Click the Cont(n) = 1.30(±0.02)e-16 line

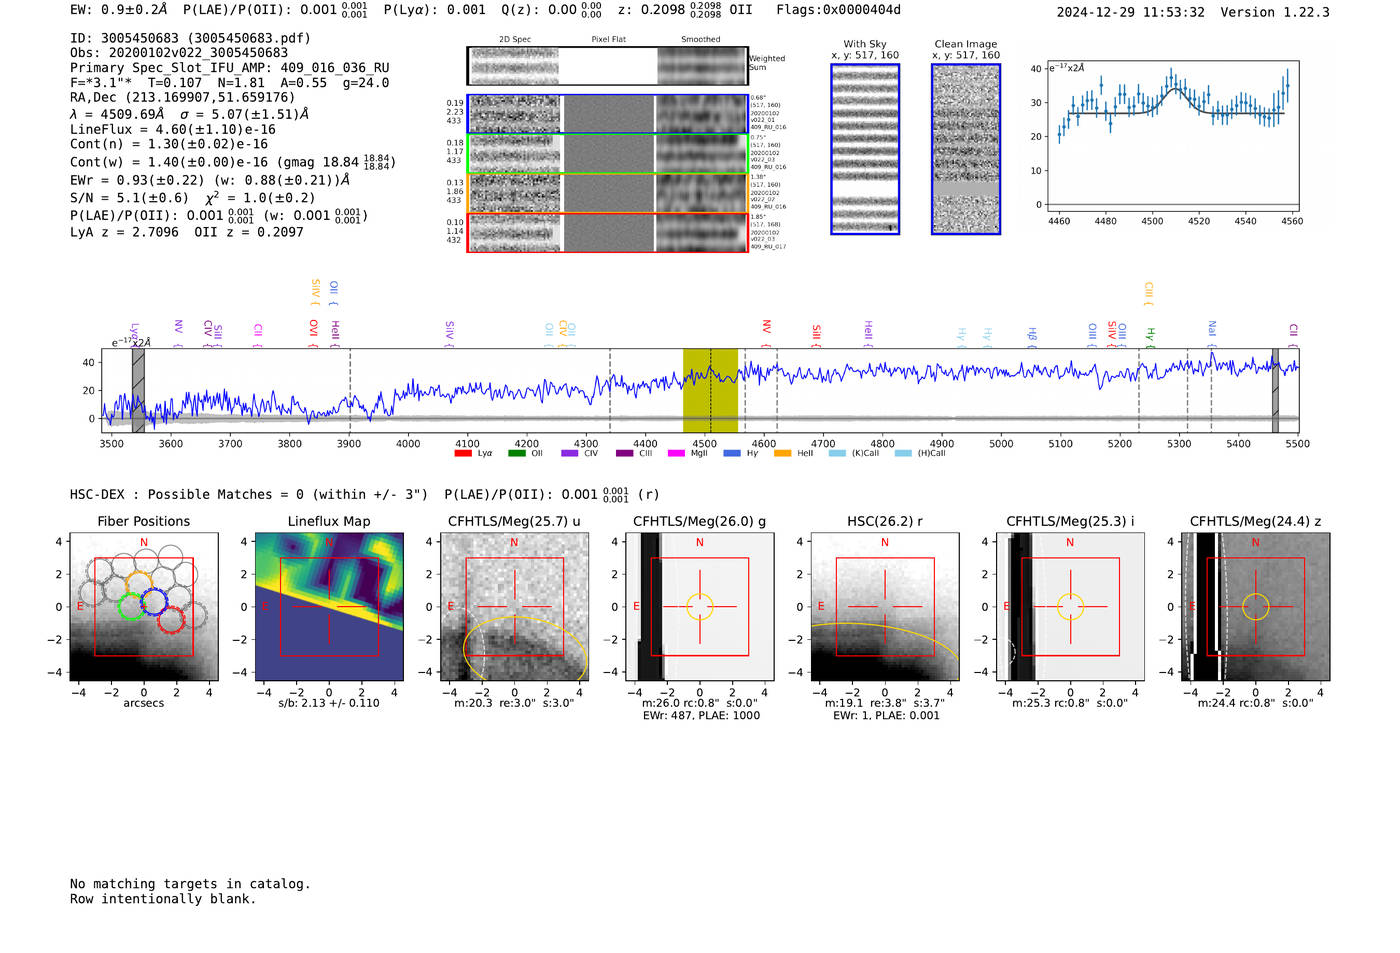169,144
